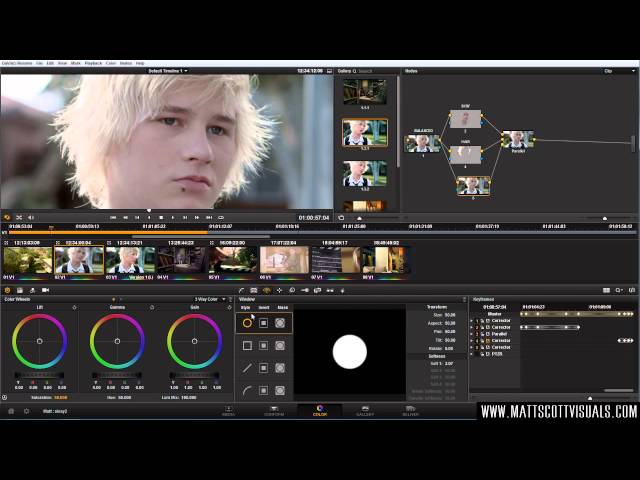Select the BALANCED node 1

point(422,144)
